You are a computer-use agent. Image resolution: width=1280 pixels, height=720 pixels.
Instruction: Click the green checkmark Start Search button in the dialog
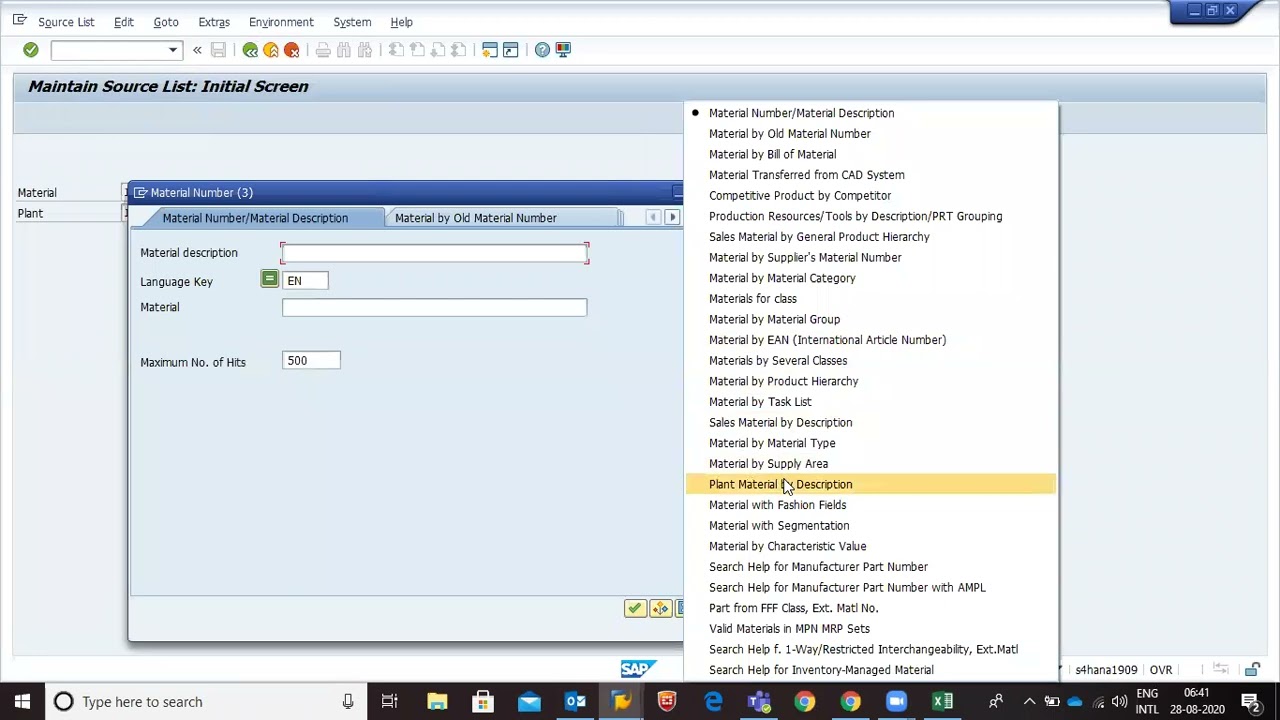[635, 608]
